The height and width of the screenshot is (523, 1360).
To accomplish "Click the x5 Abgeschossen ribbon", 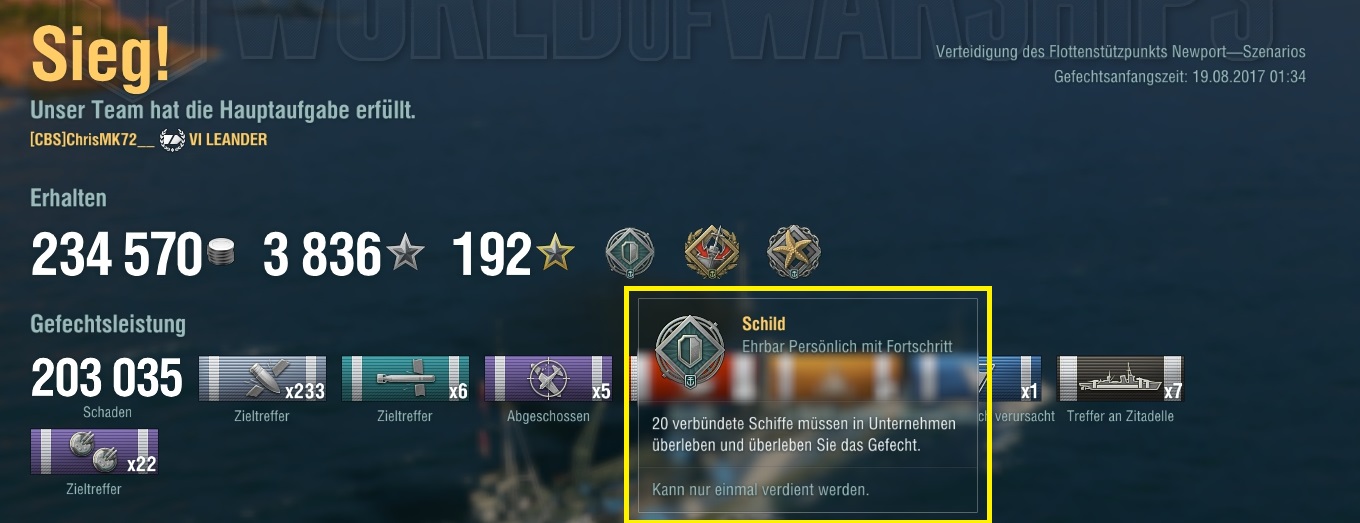I will pyautogui.click(x=548, y=379).
